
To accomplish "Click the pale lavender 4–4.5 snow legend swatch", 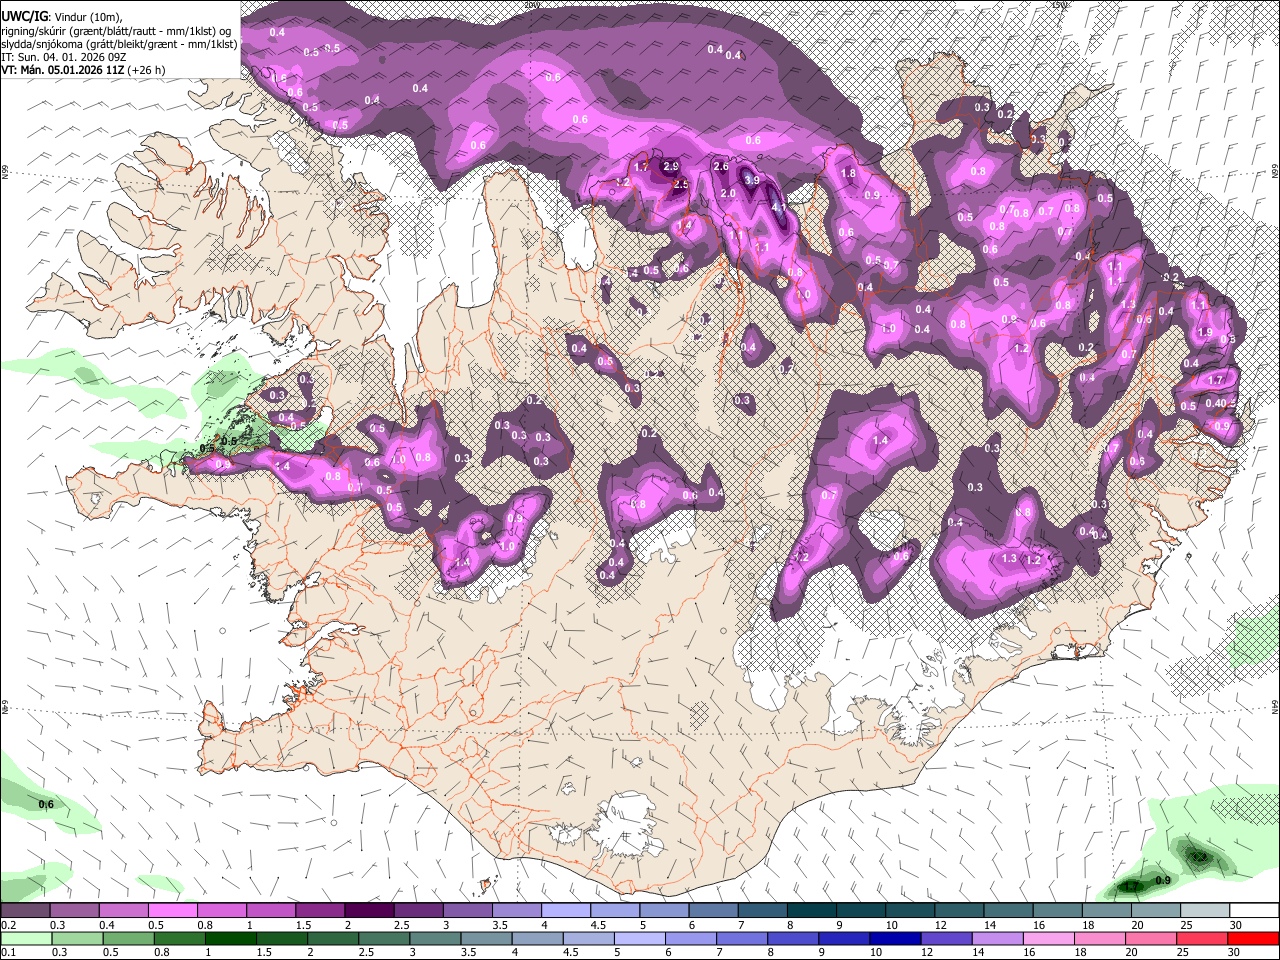I will point(566,911).
